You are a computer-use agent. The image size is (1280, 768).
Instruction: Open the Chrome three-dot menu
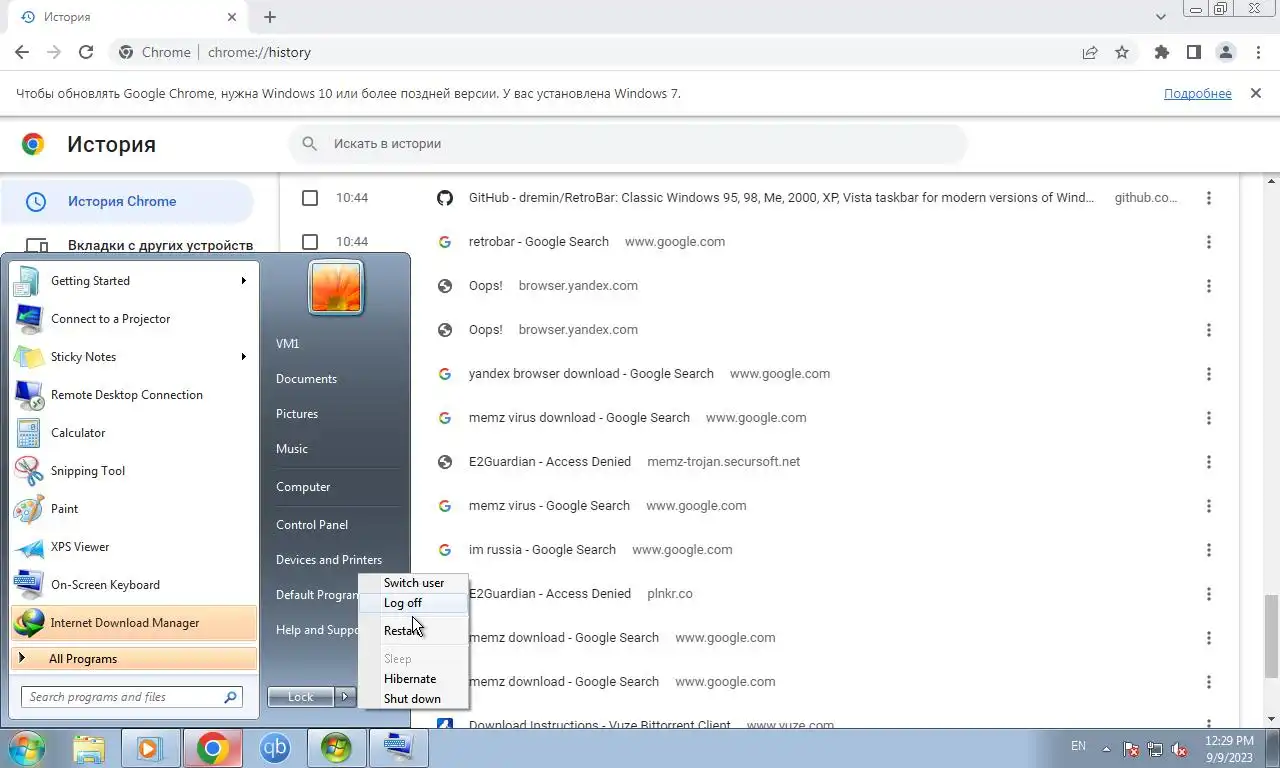(1257, 52)
